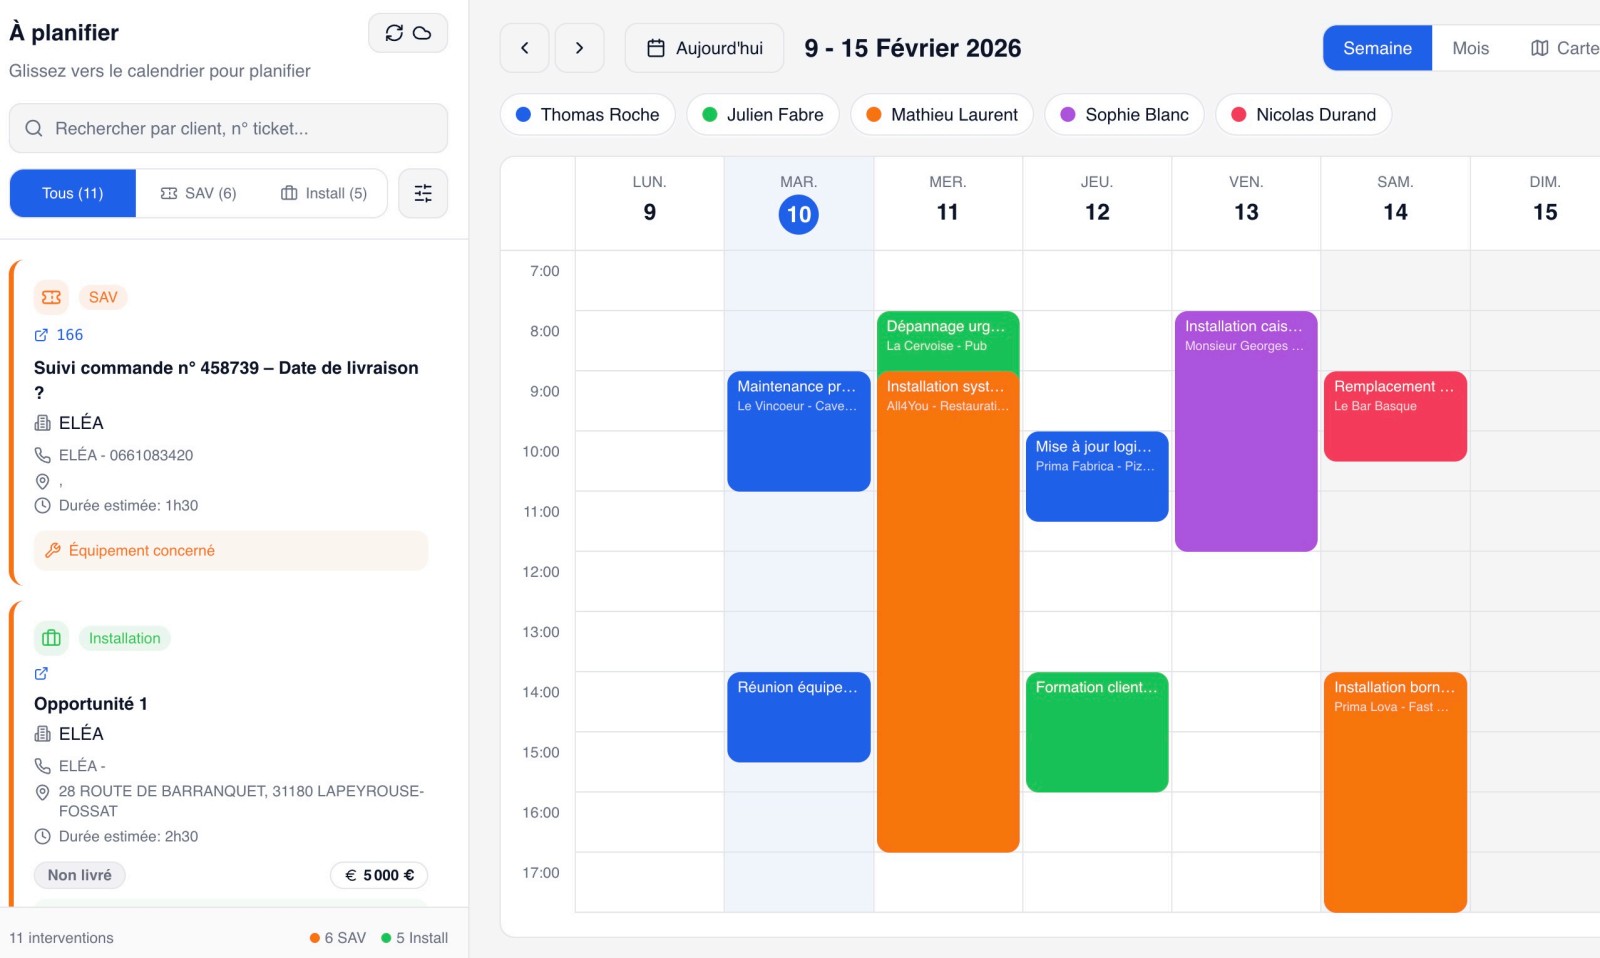This screenshot has height=958, width=1600.
Task: Click the clock icon beside Durée estimée: 1h30
Action: pos(42,506)
